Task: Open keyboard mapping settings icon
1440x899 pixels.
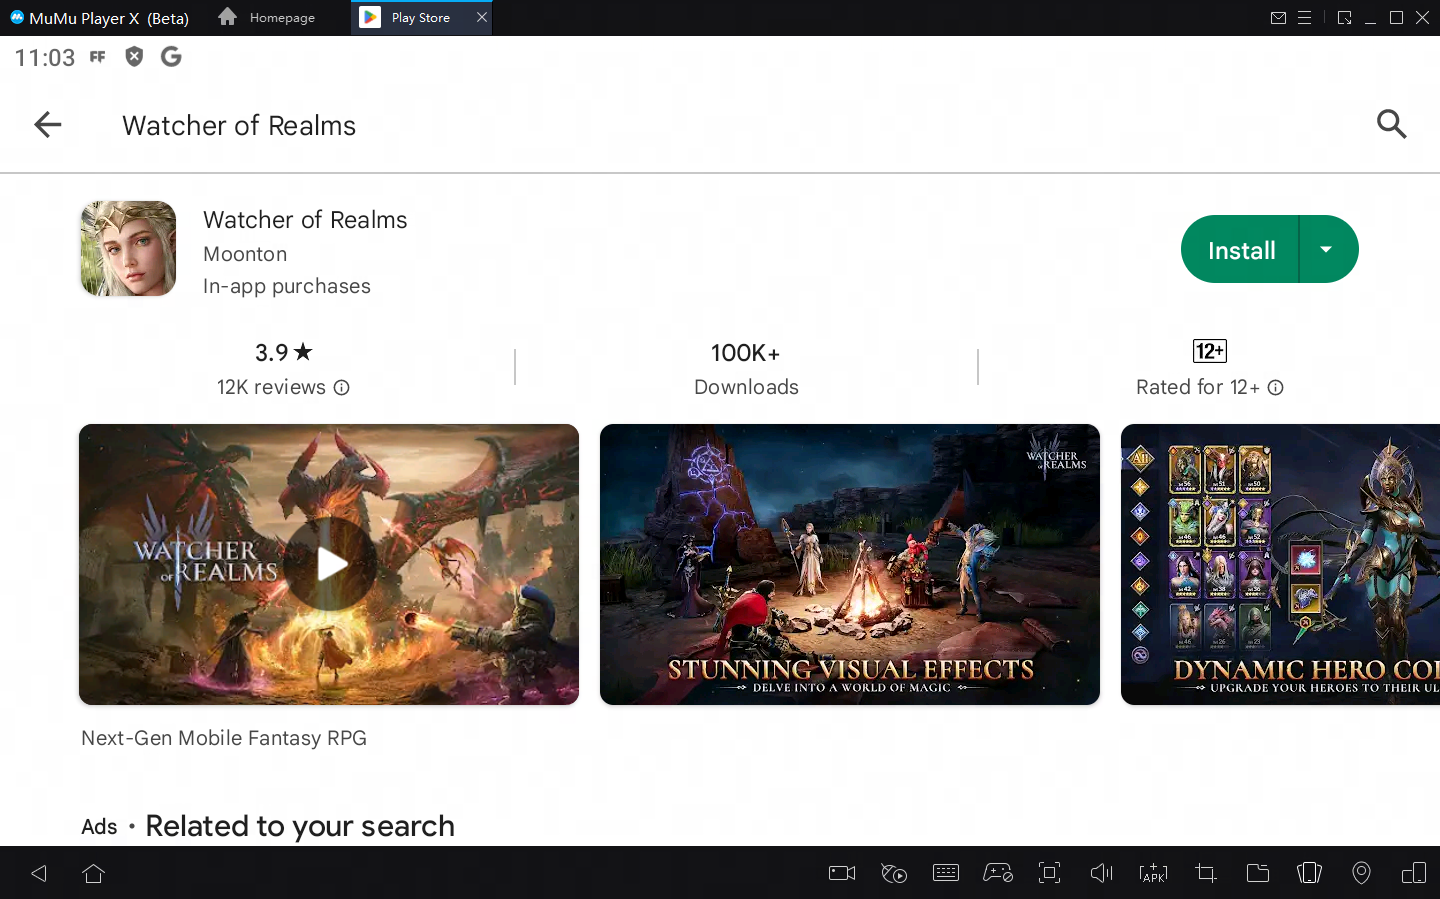Action: pos(945,873)
